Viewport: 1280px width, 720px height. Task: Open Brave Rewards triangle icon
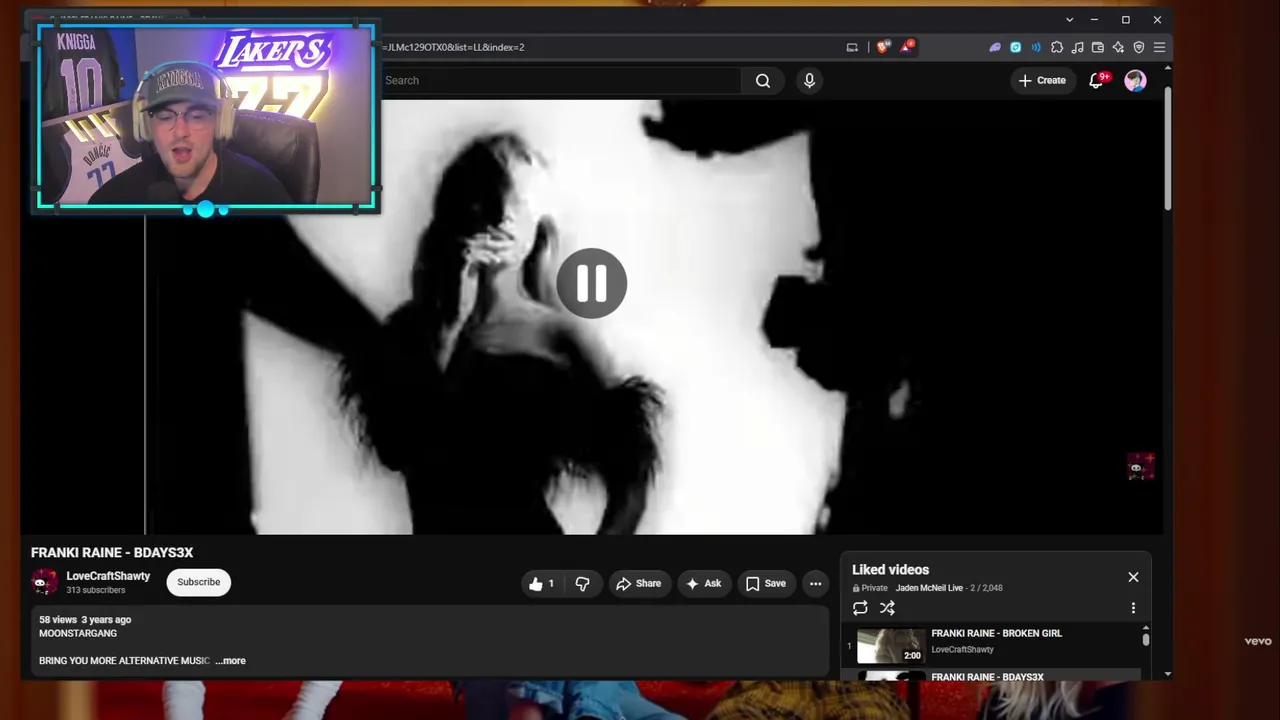coord(906,47)
